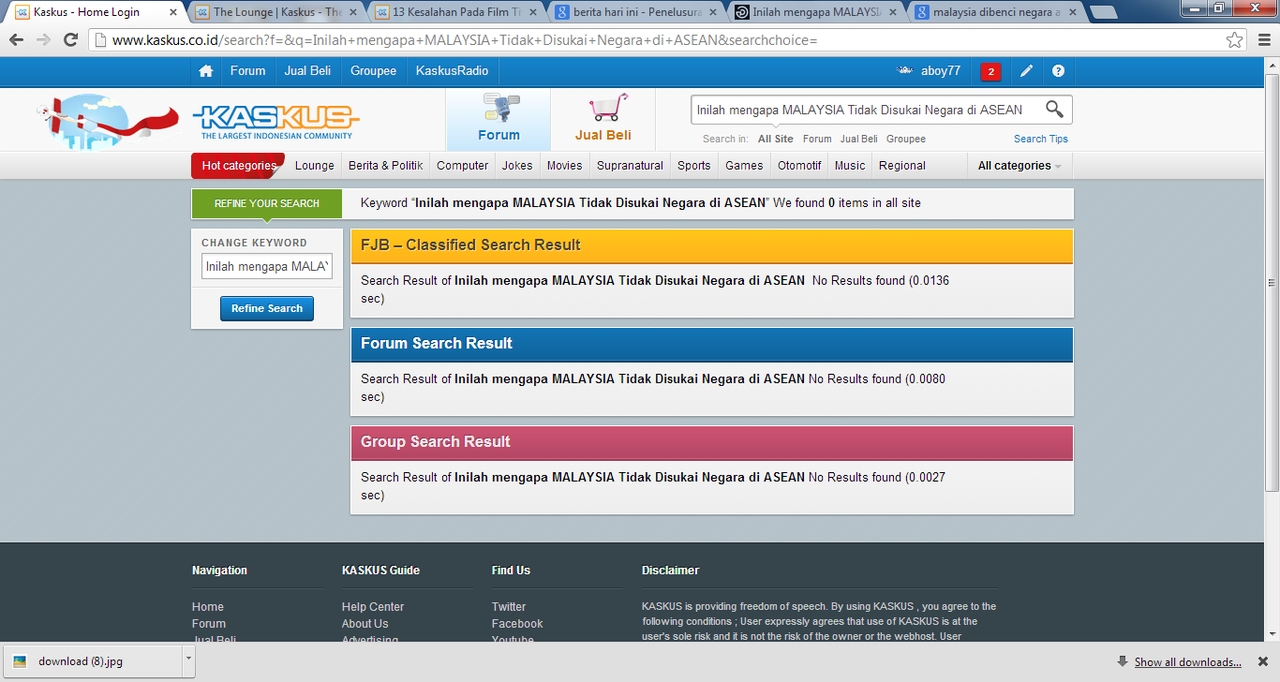Open the Computer category
Screen dimensions: 1280x682
click(x=463, y=166)
